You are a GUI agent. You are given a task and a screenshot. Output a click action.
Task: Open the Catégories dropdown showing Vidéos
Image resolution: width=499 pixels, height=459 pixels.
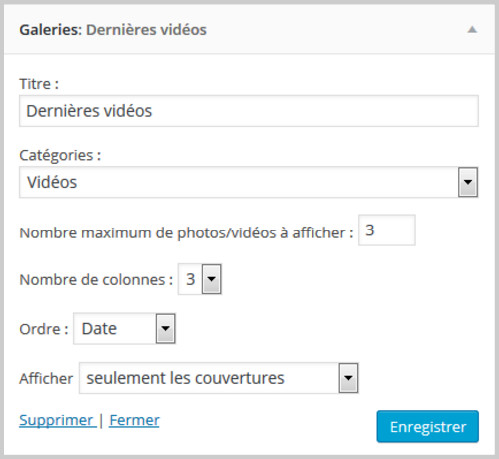(x=249, y=182)
